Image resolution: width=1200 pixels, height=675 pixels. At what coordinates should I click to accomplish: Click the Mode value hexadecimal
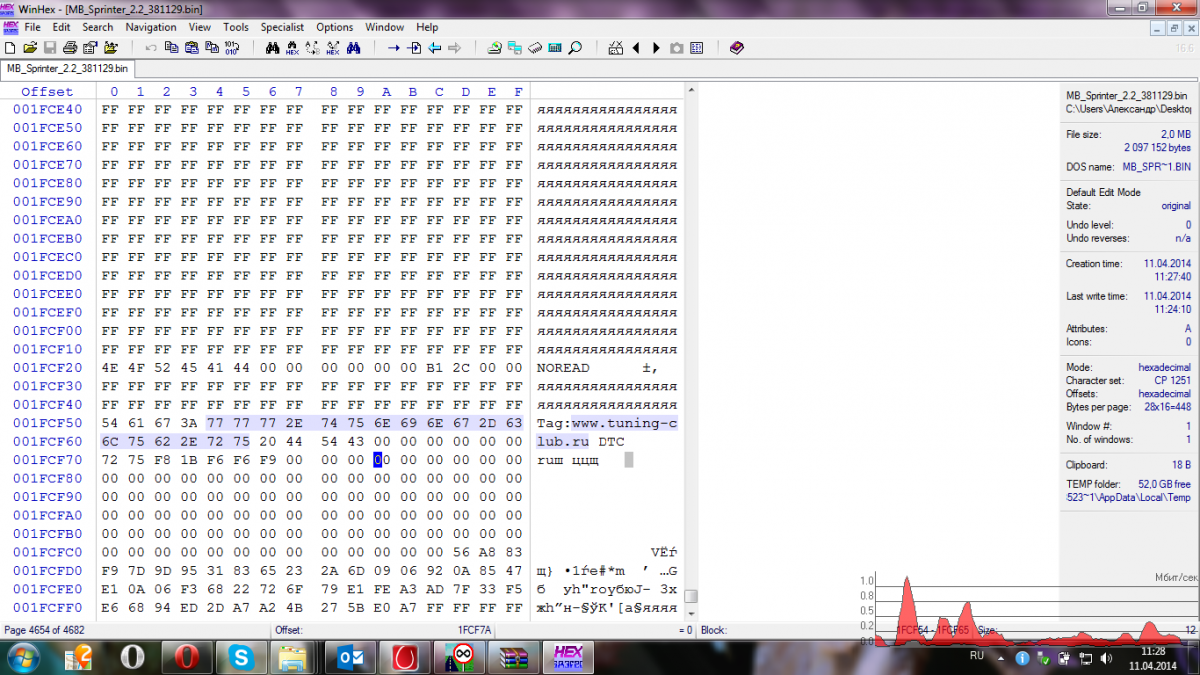1164,368
